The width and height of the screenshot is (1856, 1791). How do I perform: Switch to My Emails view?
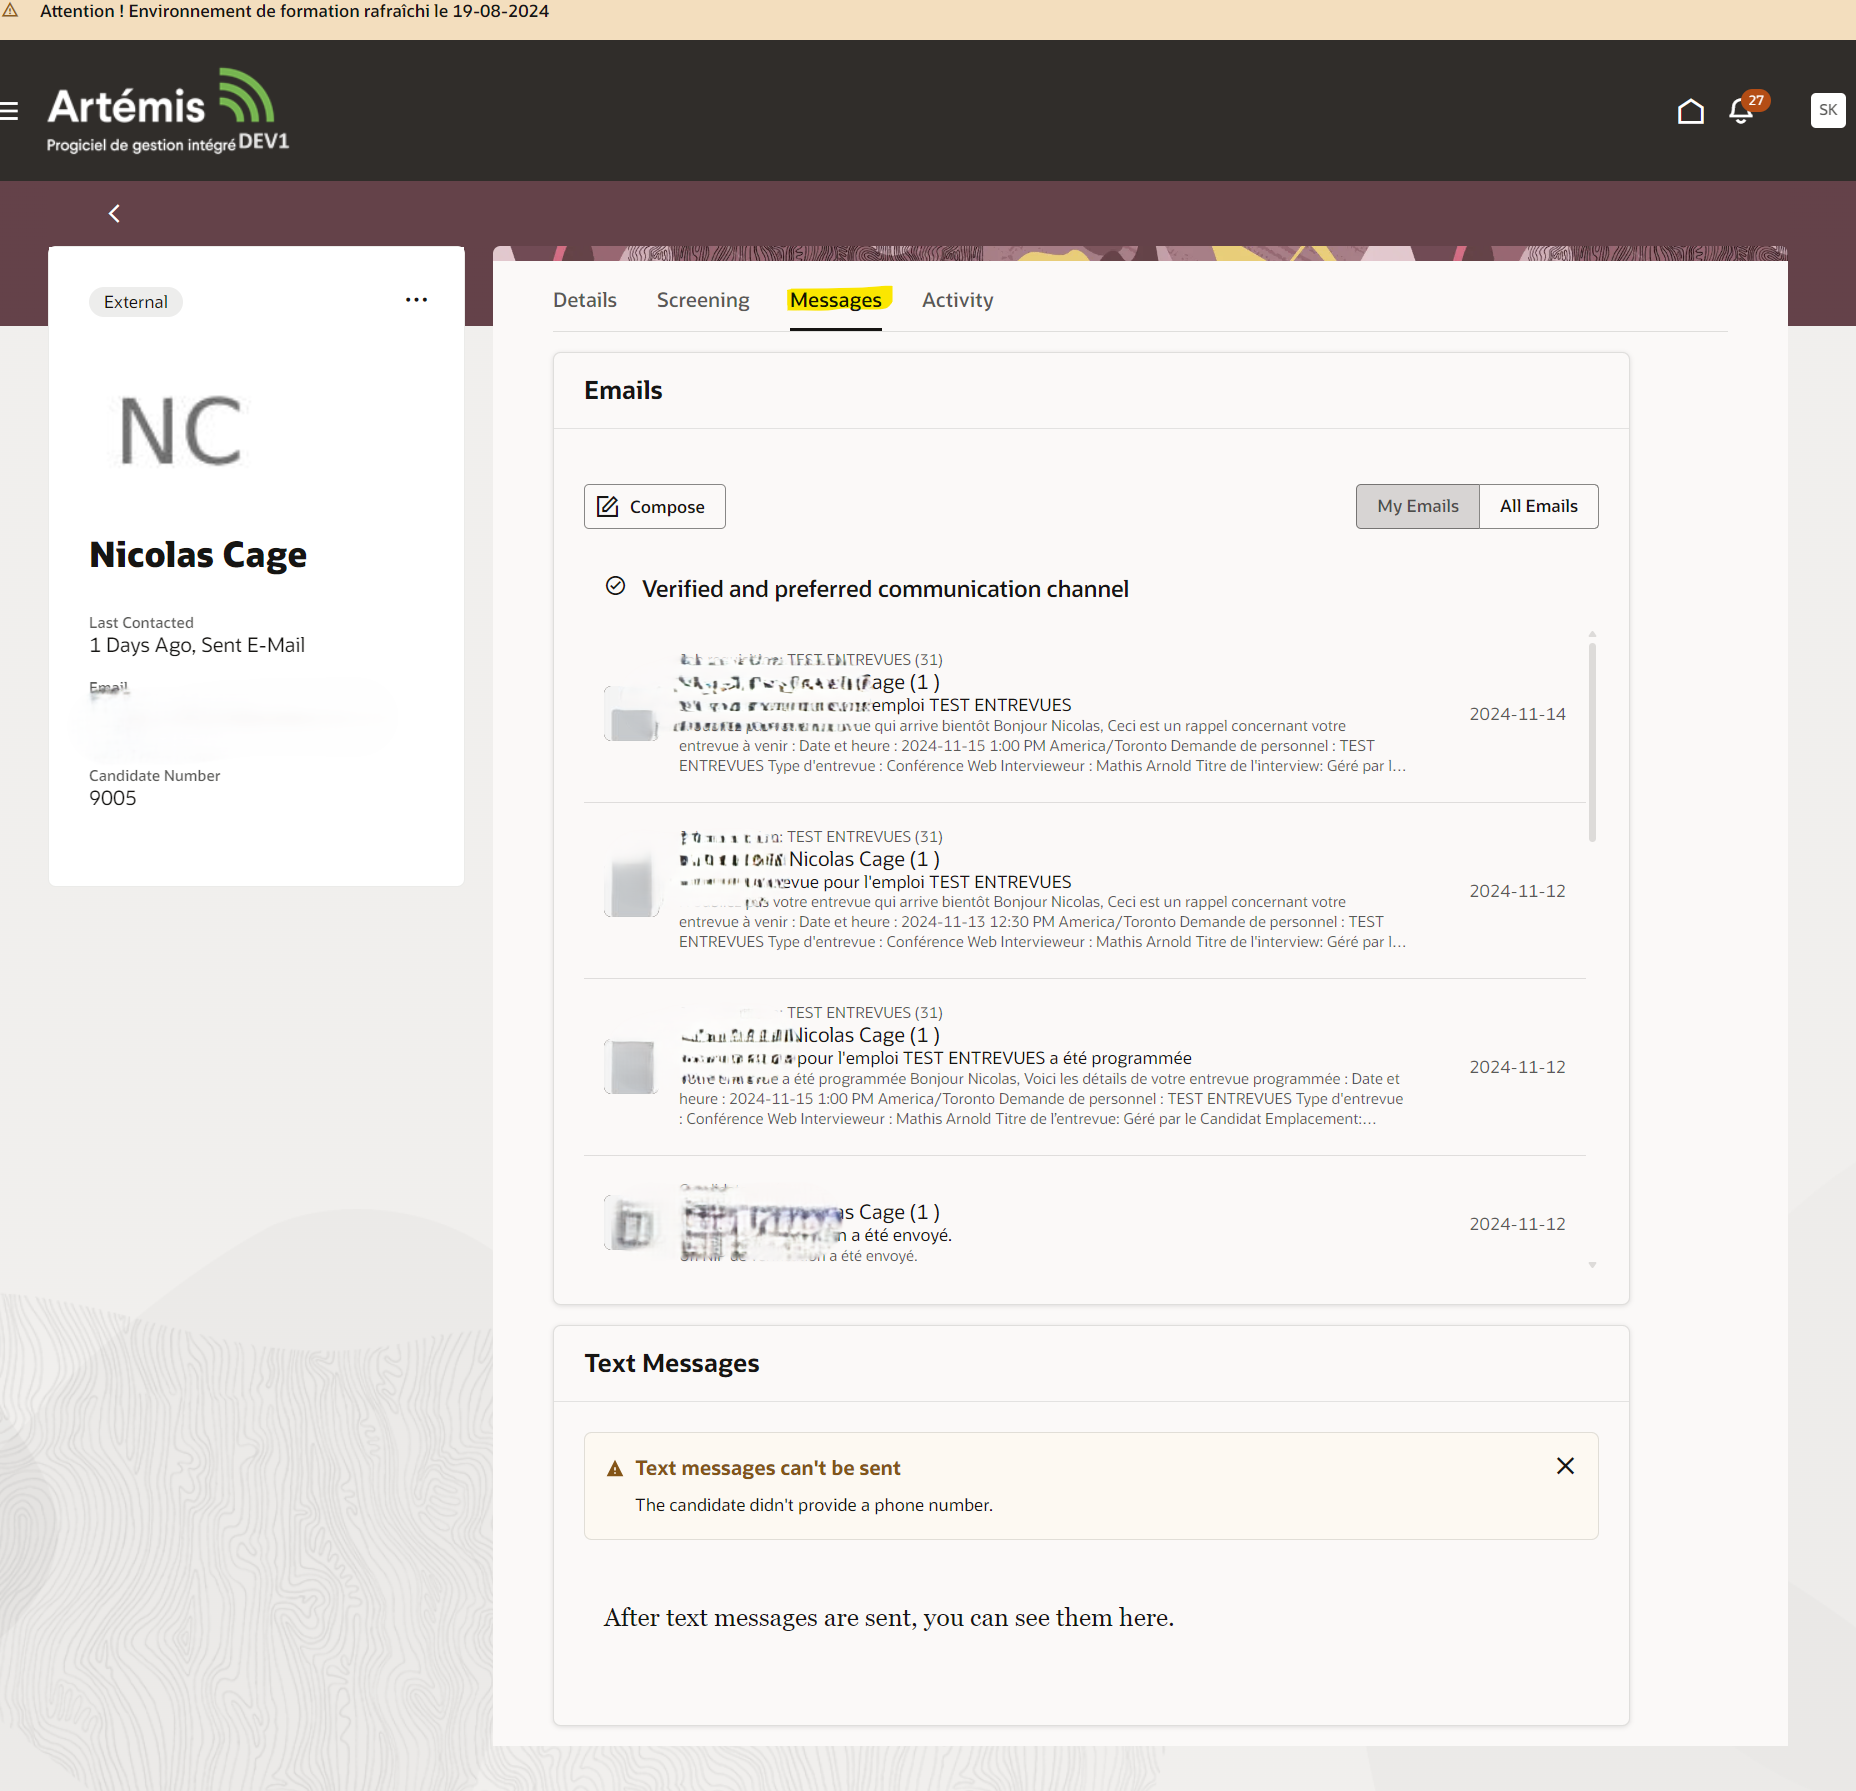[x=1417, y=506]
